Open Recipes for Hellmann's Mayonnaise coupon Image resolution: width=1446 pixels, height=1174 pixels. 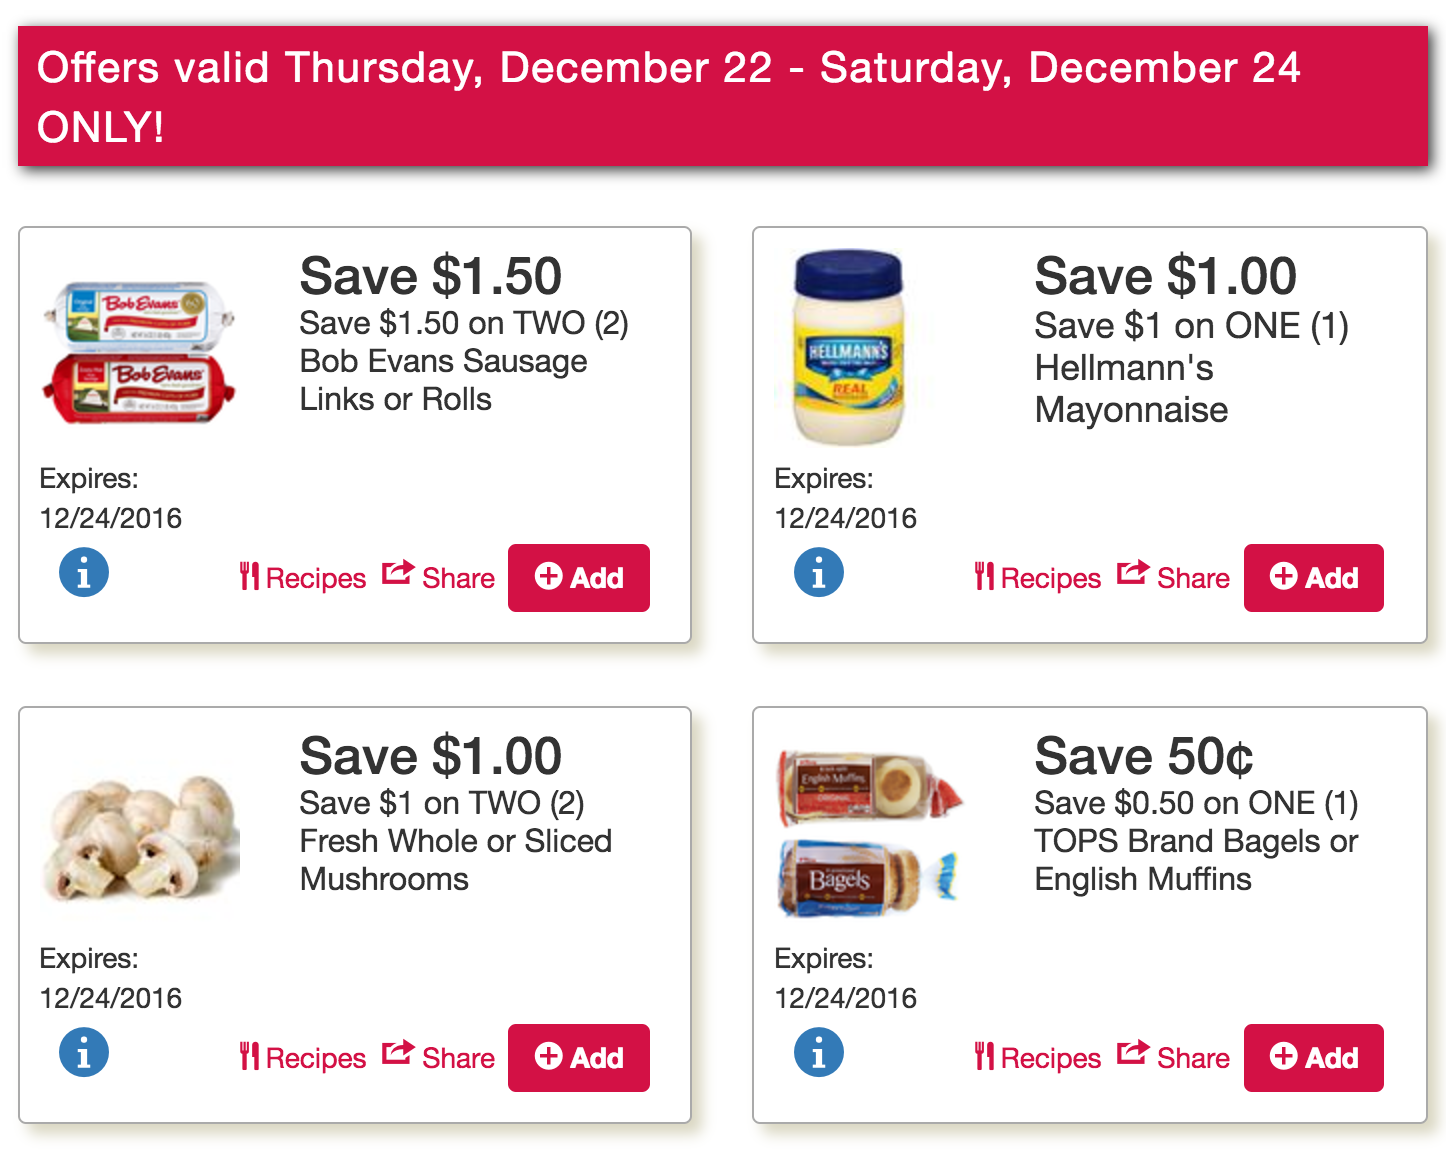(1038, 578)
